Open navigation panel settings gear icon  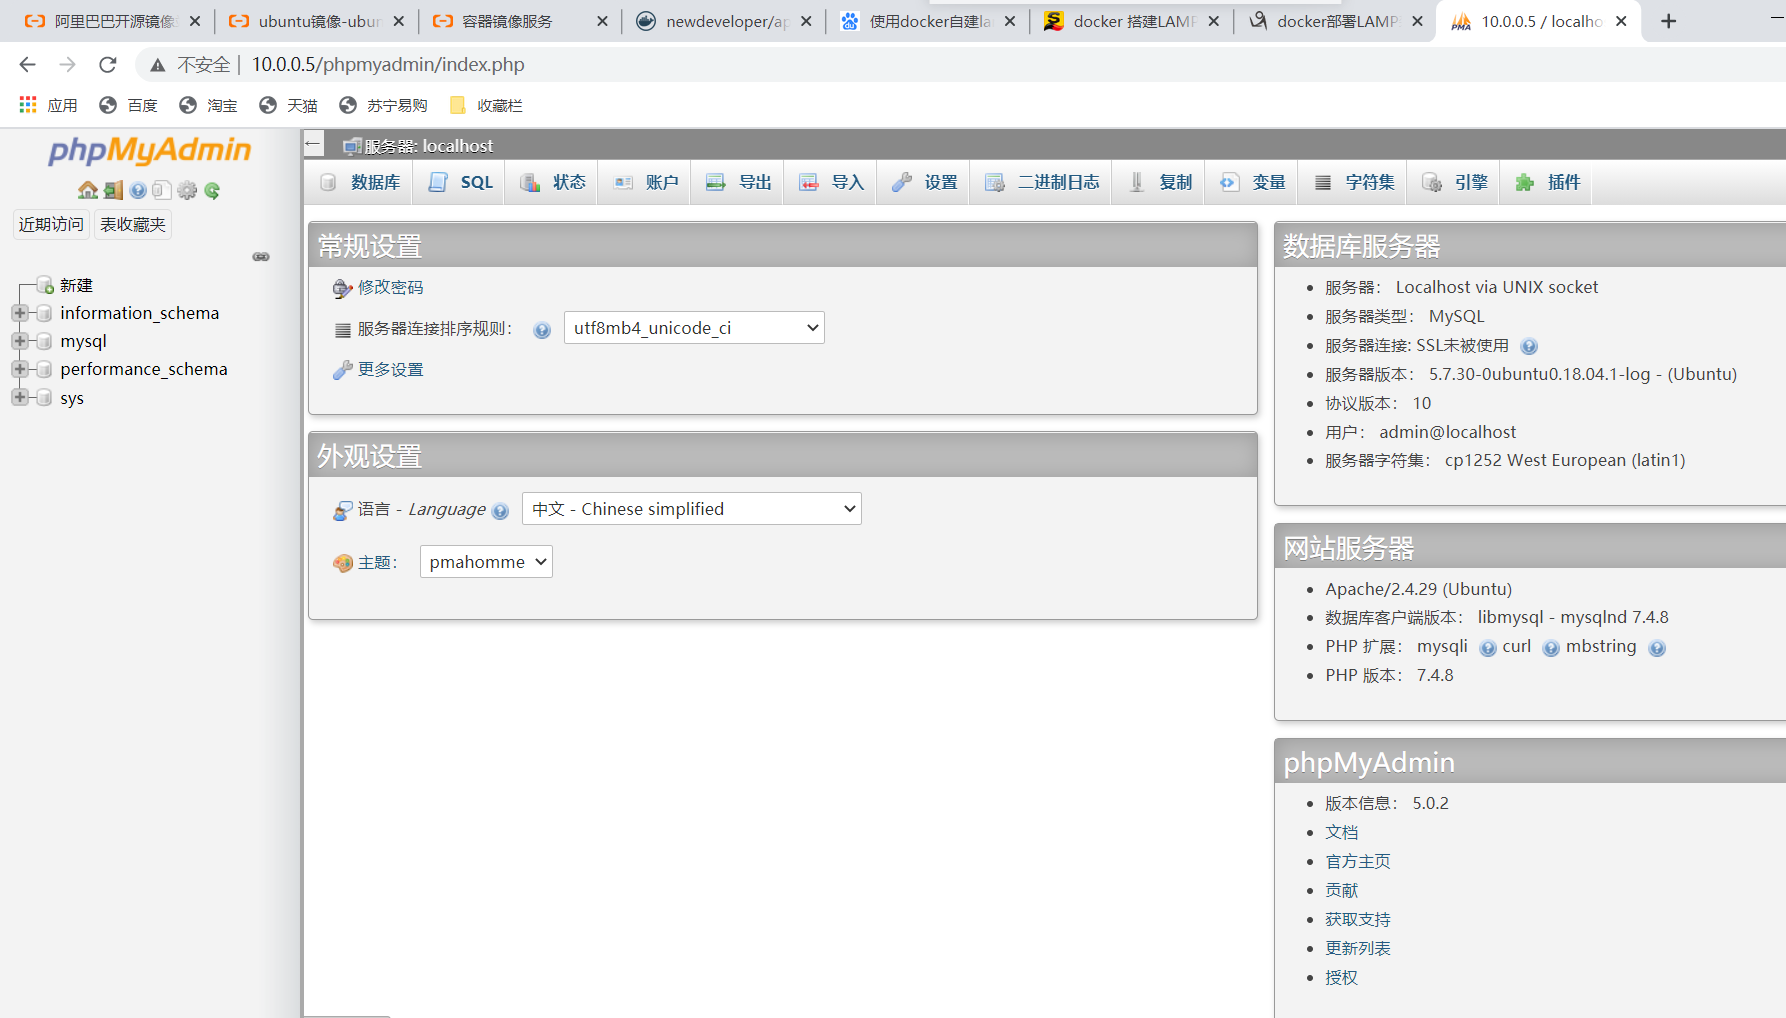point(187,190)
